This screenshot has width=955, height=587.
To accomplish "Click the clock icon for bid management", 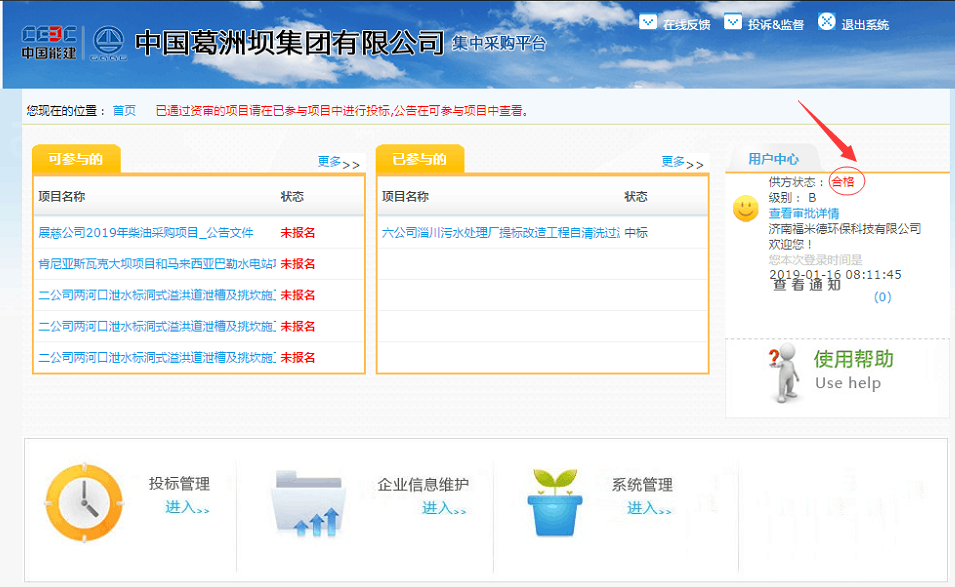I will click(84, 503).
